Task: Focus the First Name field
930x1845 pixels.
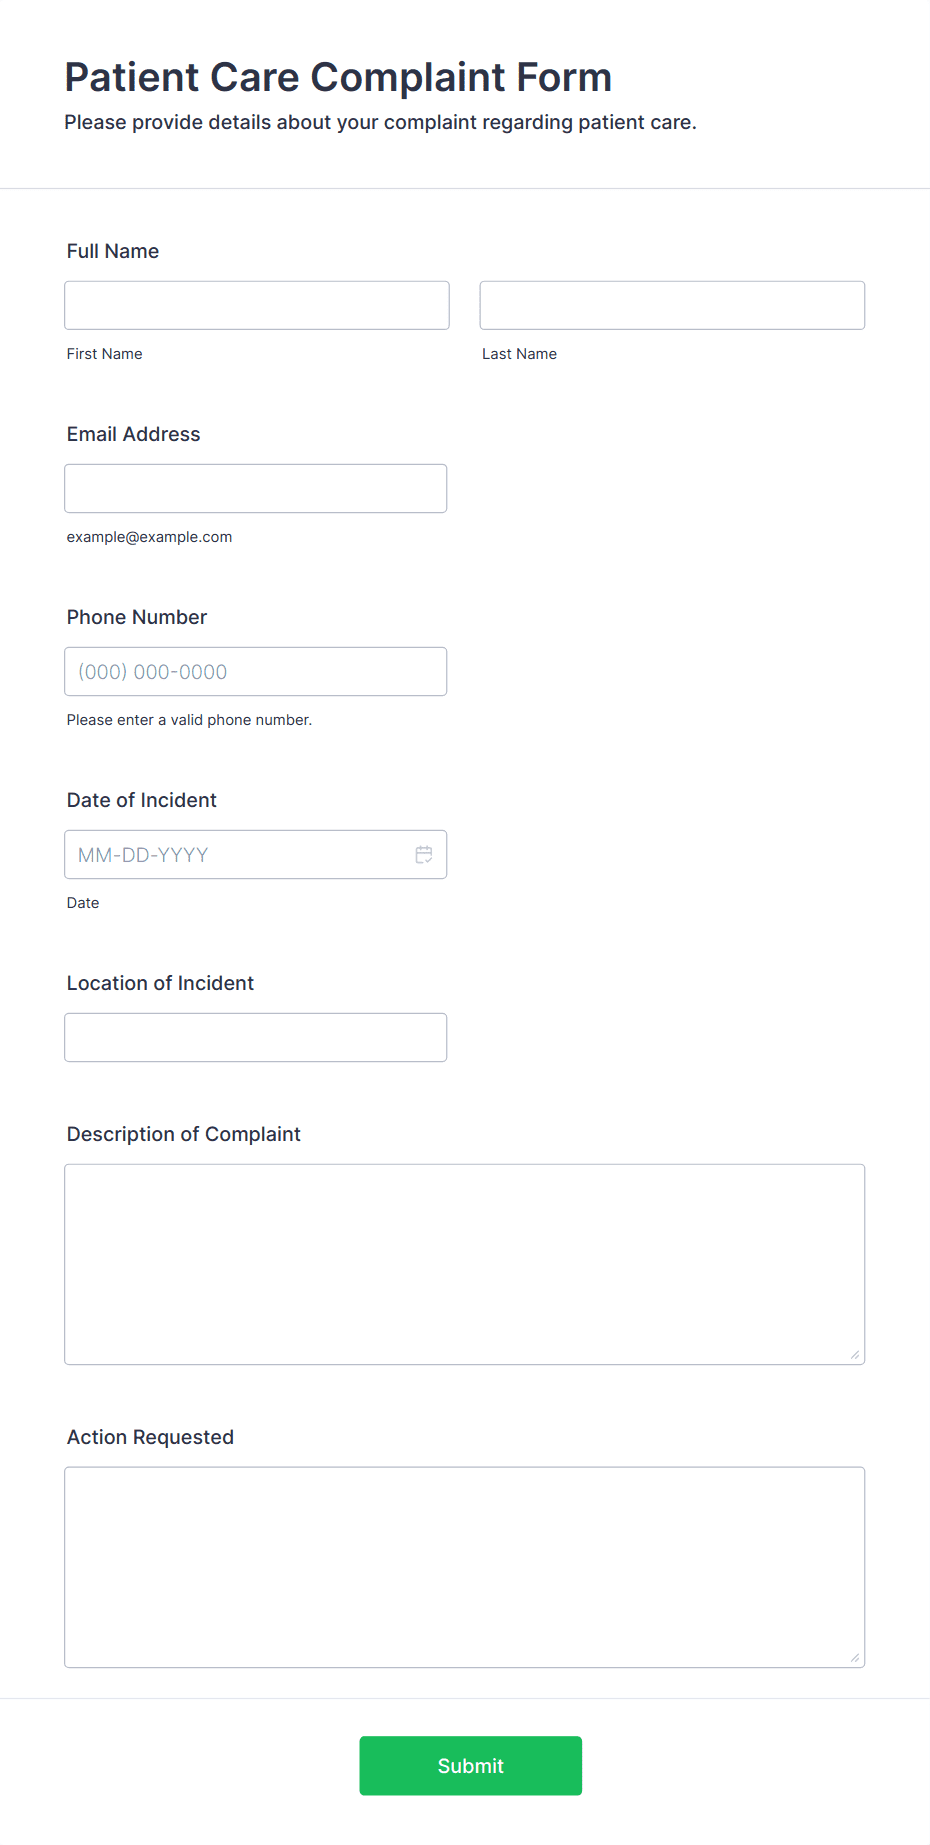Action: [x=257, y=305]
